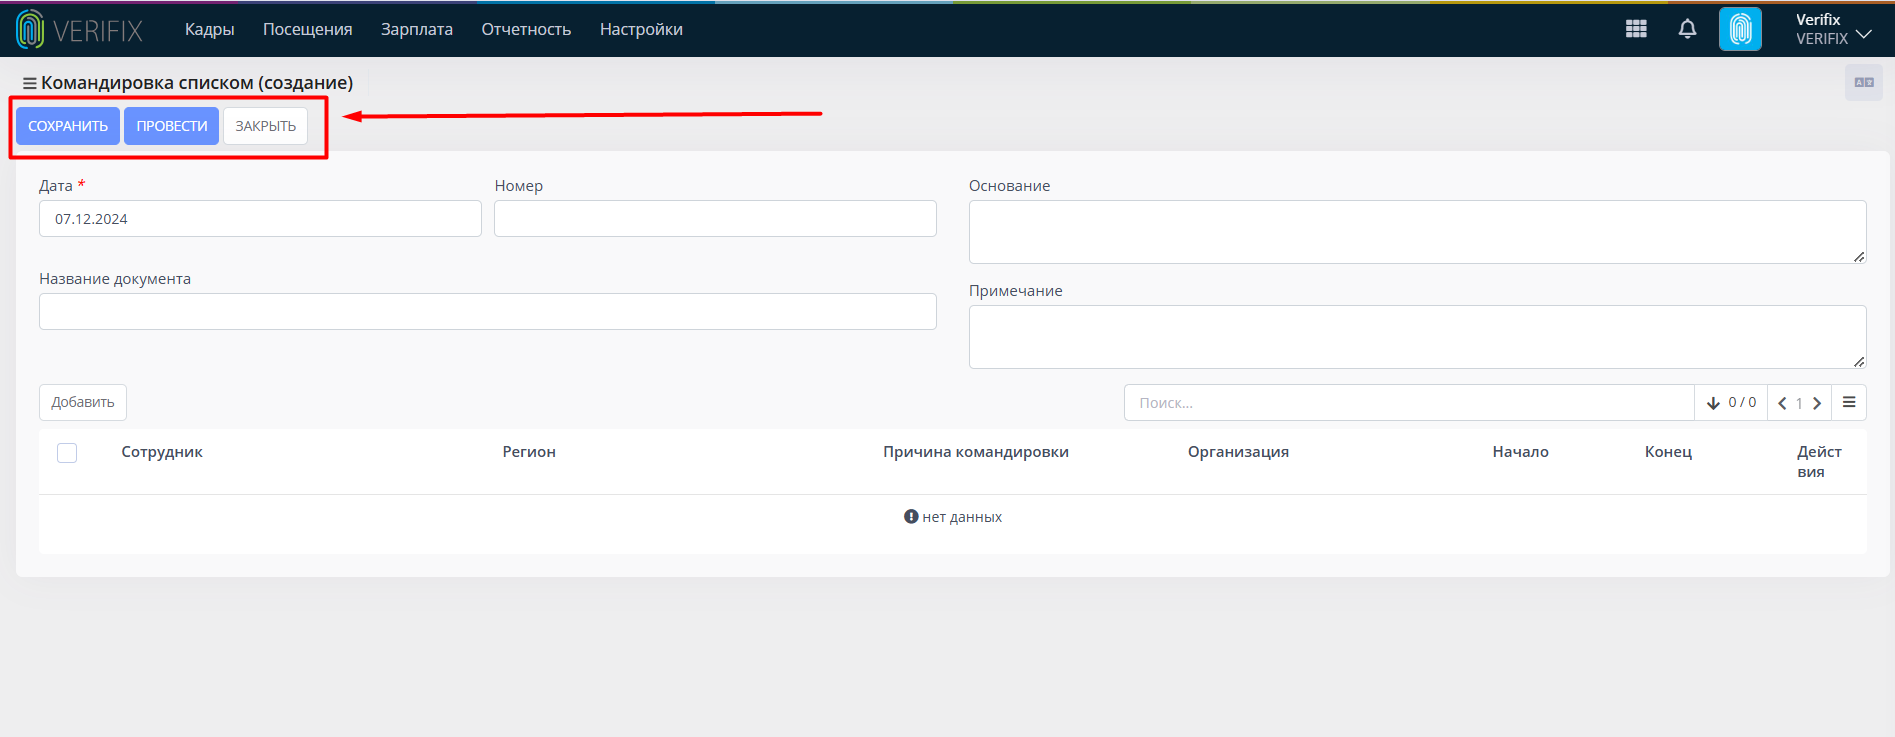This screenshot has height=737, width=1895.
Task: Go to the previous table page
Action: click(x=1782, y=403)
